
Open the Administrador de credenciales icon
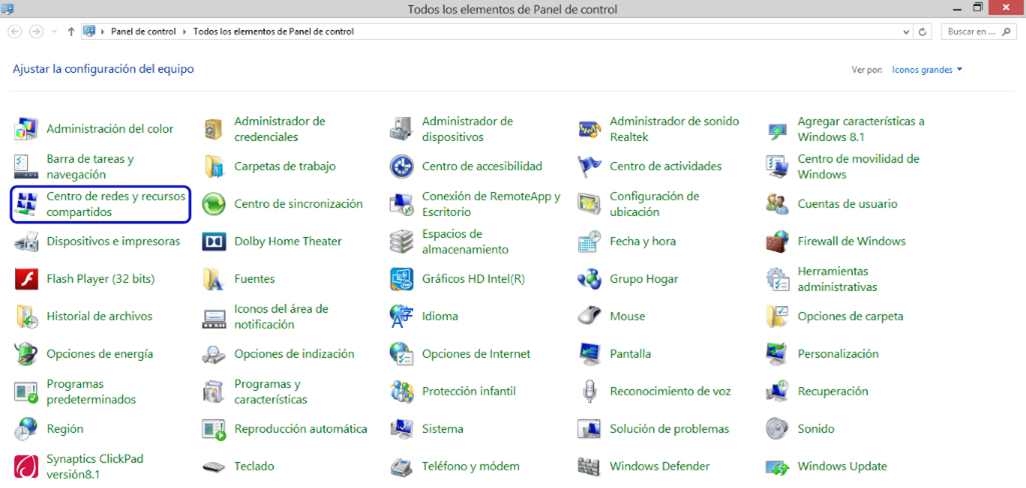point(213,130)
